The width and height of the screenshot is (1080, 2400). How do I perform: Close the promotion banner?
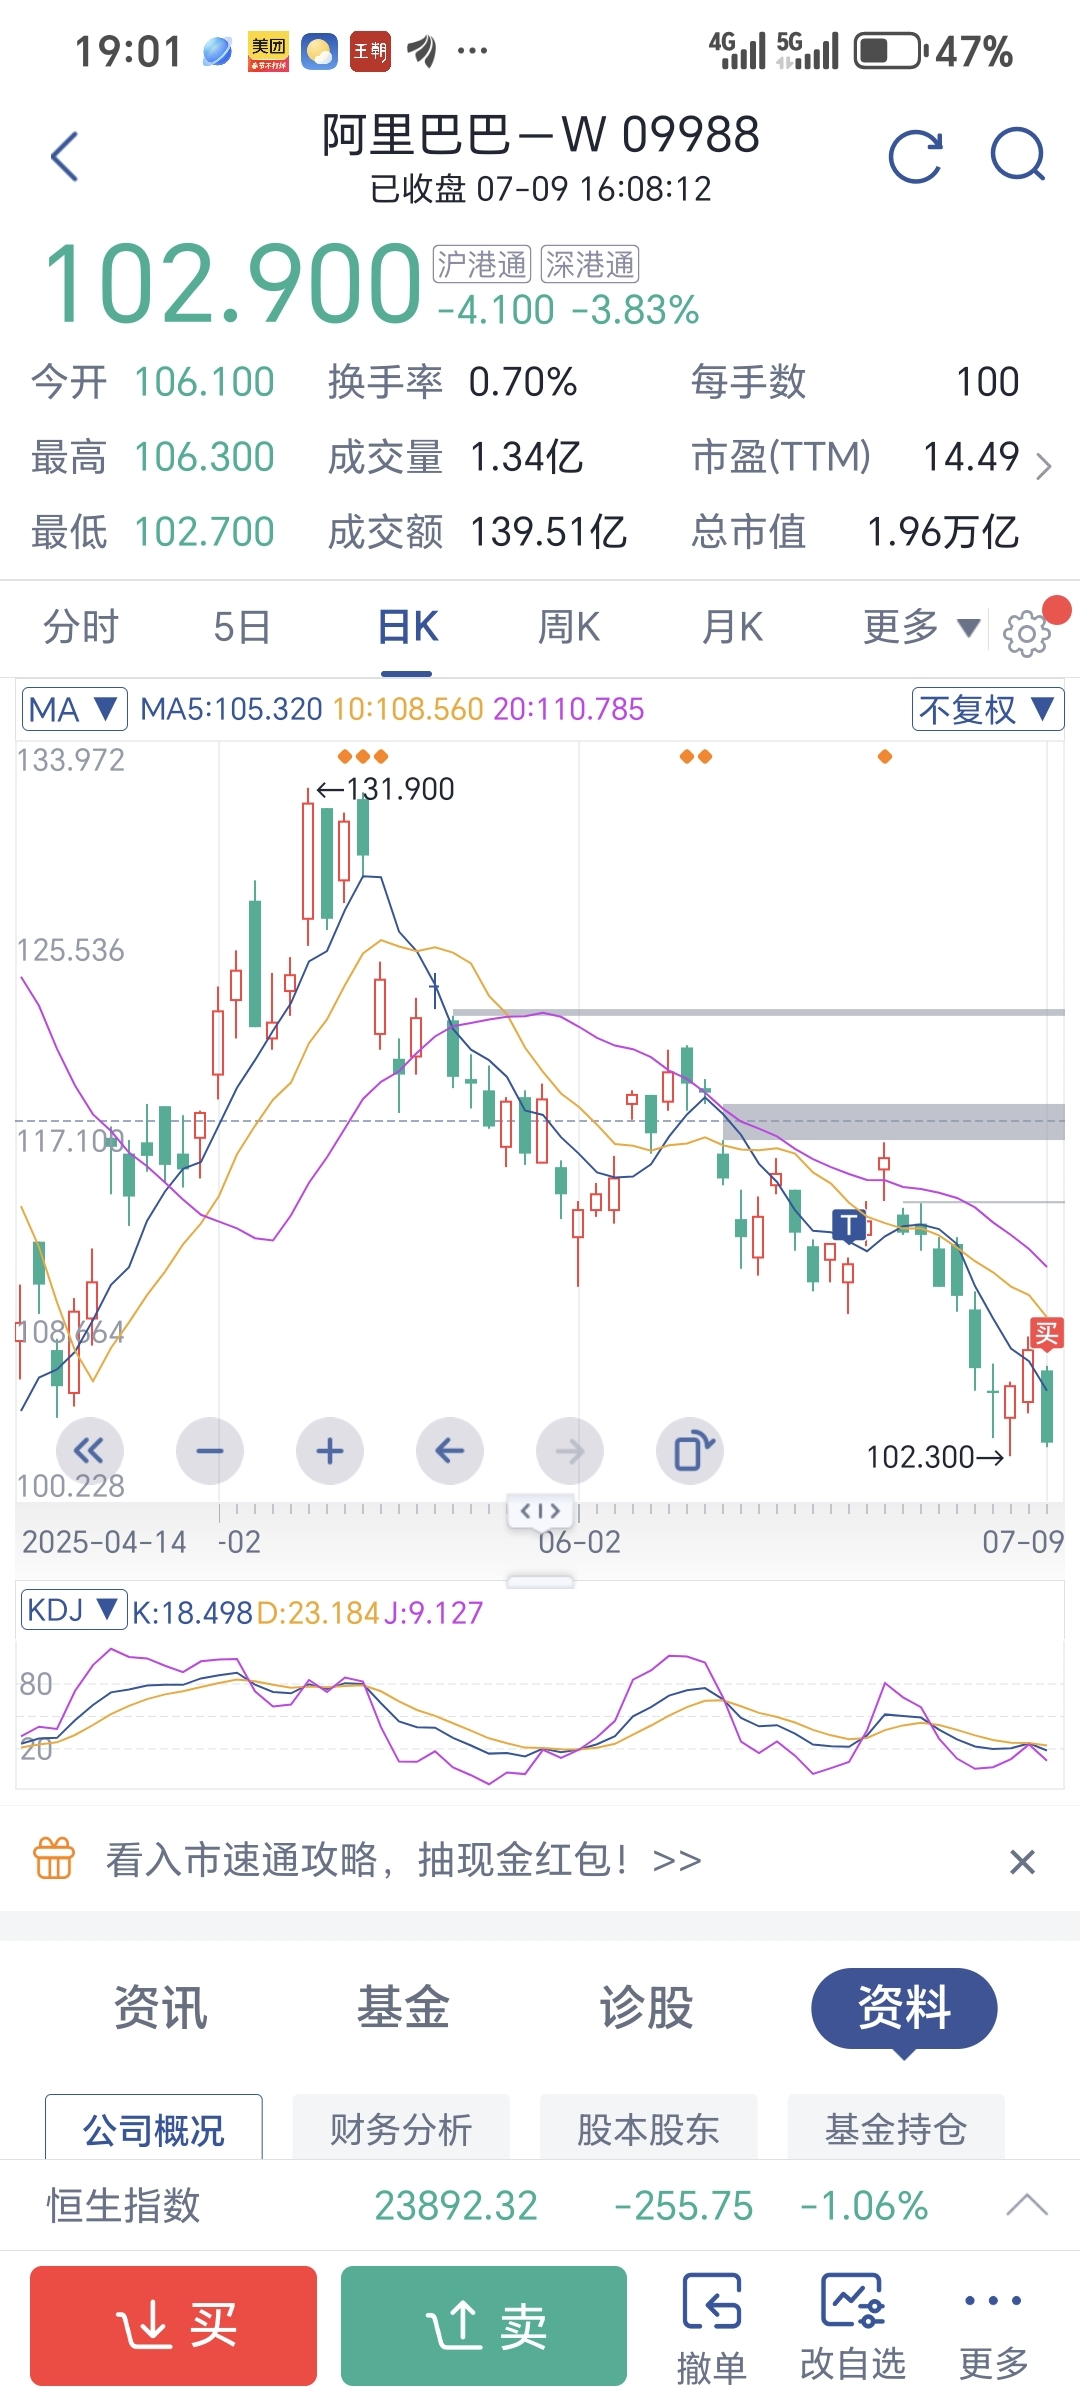[1022, 1861]
